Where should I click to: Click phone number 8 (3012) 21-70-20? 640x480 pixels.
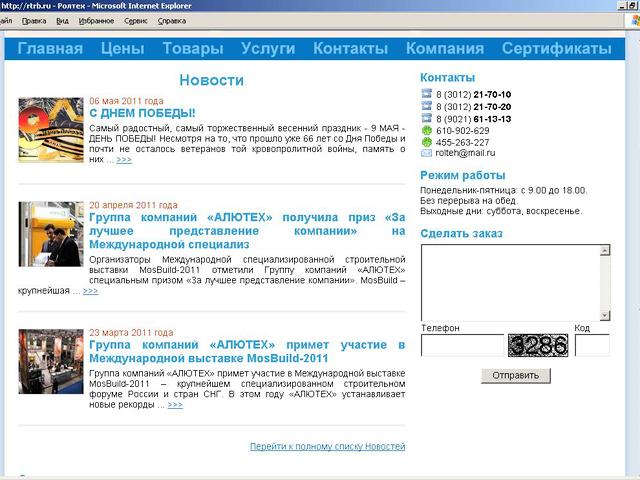point(473,107)
